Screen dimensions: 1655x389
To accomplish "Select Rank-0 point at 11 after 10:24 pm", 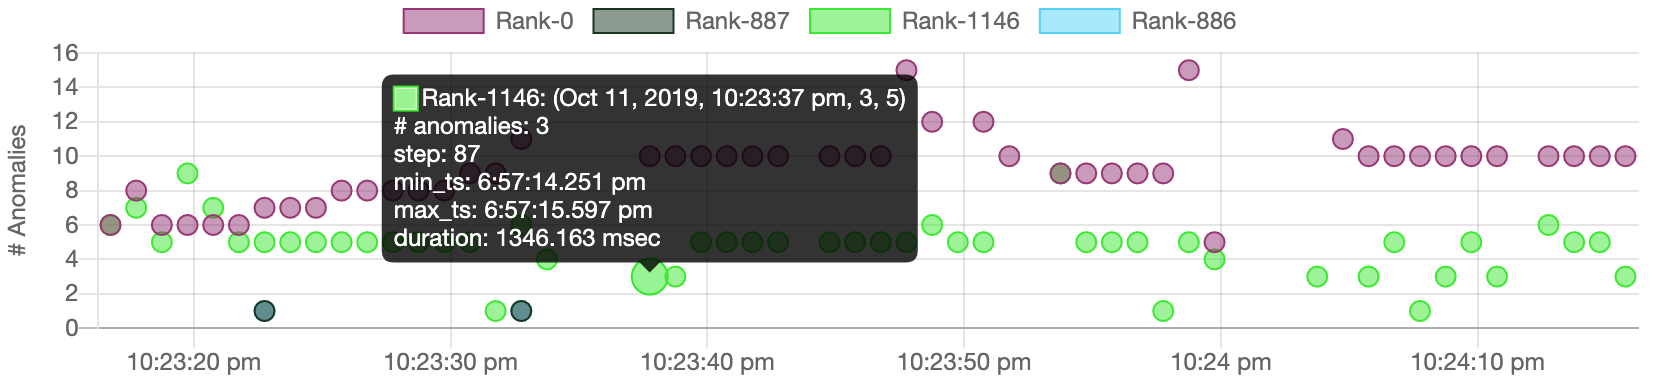I will coord(1343,139).
